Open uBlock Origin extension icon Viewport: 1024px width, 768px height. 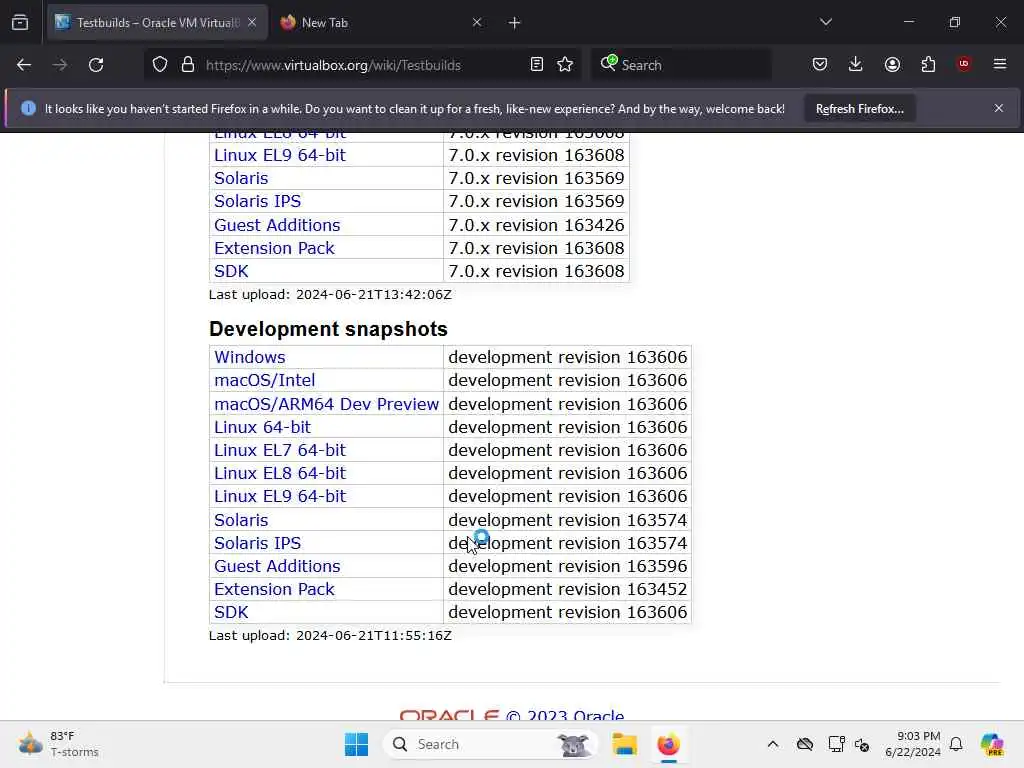pos(963,64)
